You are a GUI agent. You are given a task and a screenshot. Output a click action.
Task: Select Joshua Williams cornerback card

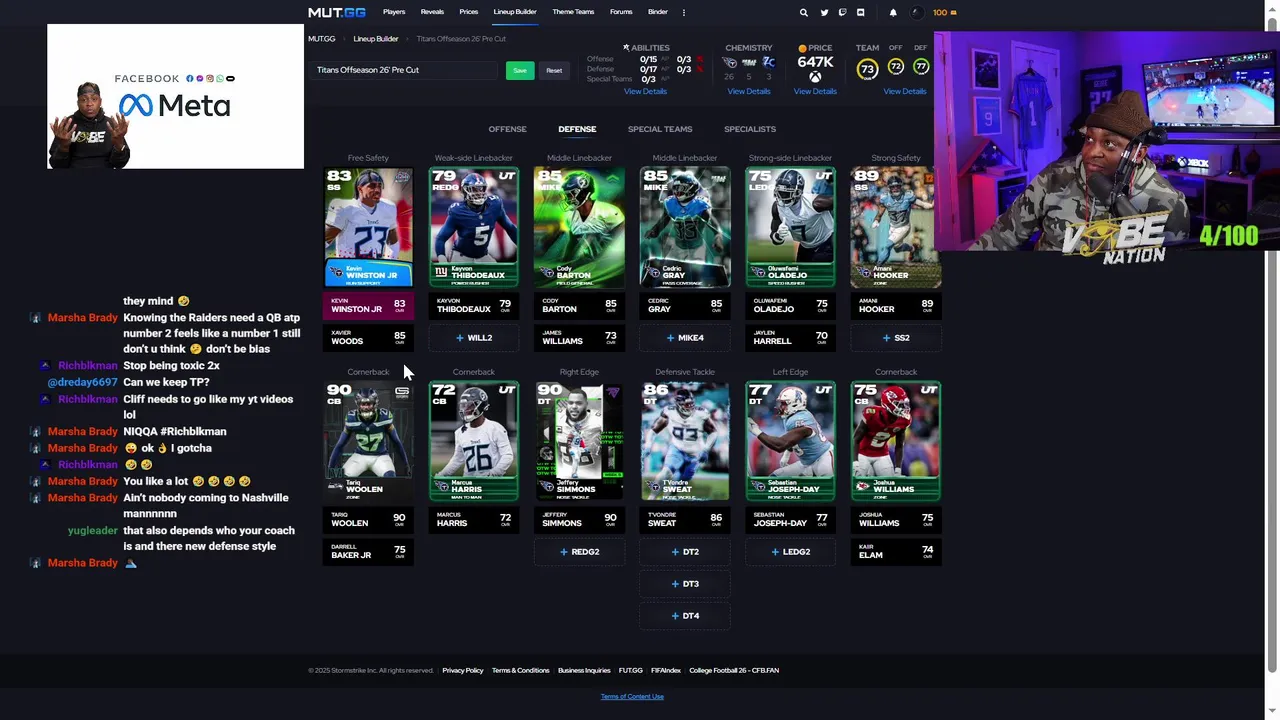pos(896,441)
